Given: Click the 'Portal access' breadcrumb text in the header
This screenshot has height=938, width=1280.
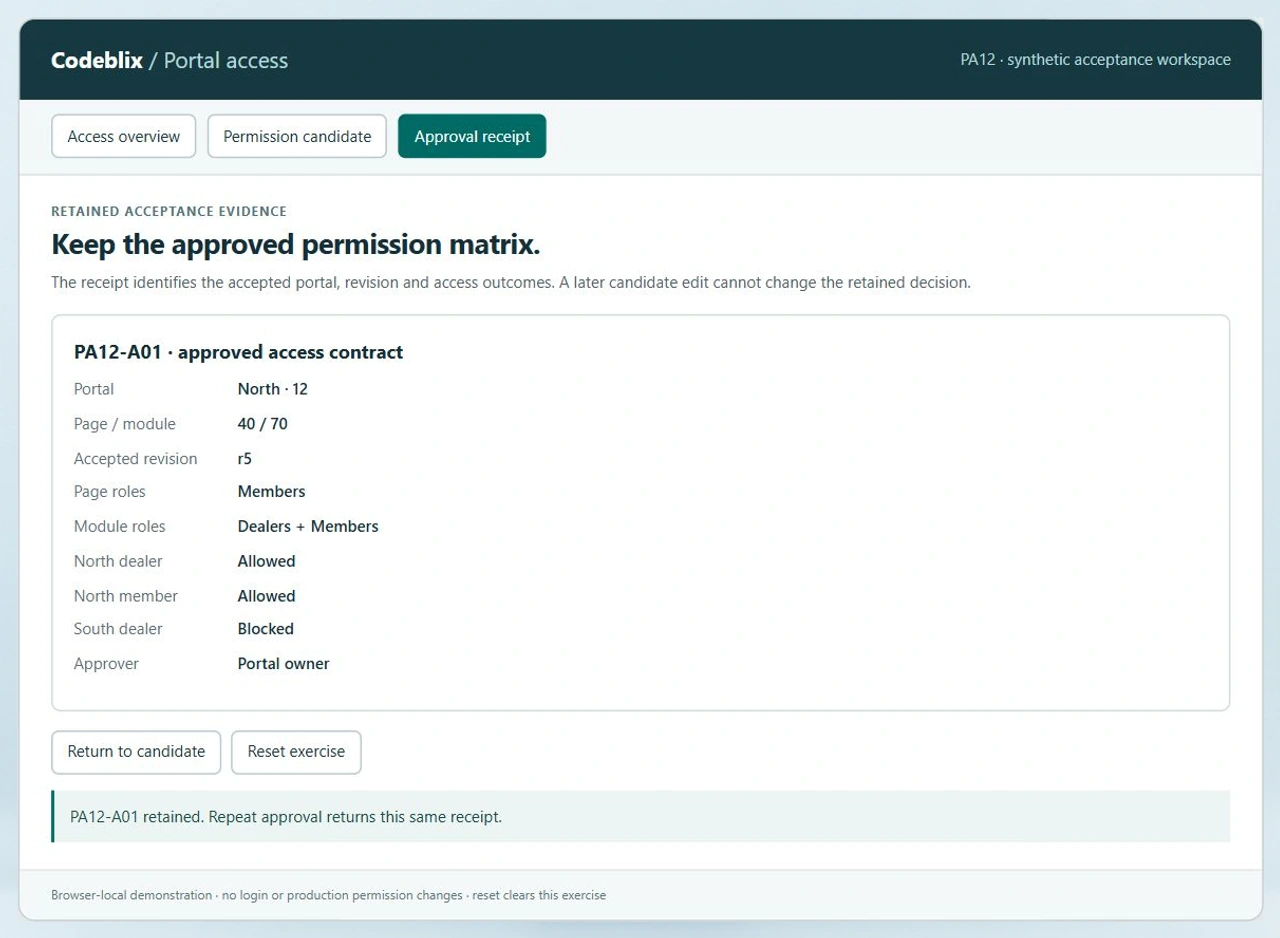Looking at the screenshot, I should (226, 60).
